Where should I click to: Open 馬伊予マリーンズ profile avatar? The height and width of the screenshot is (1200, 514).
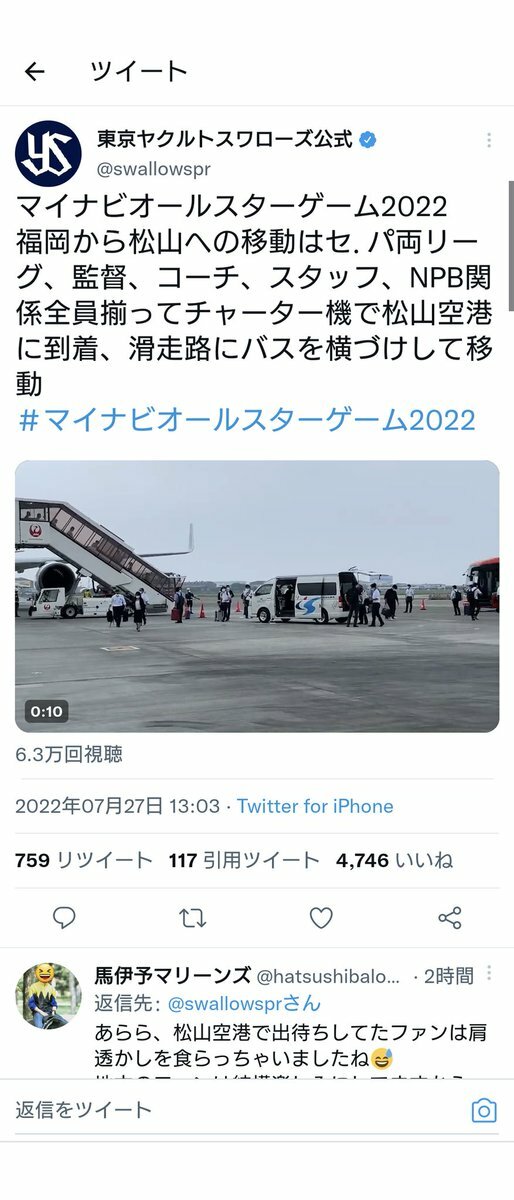[48, 996]
